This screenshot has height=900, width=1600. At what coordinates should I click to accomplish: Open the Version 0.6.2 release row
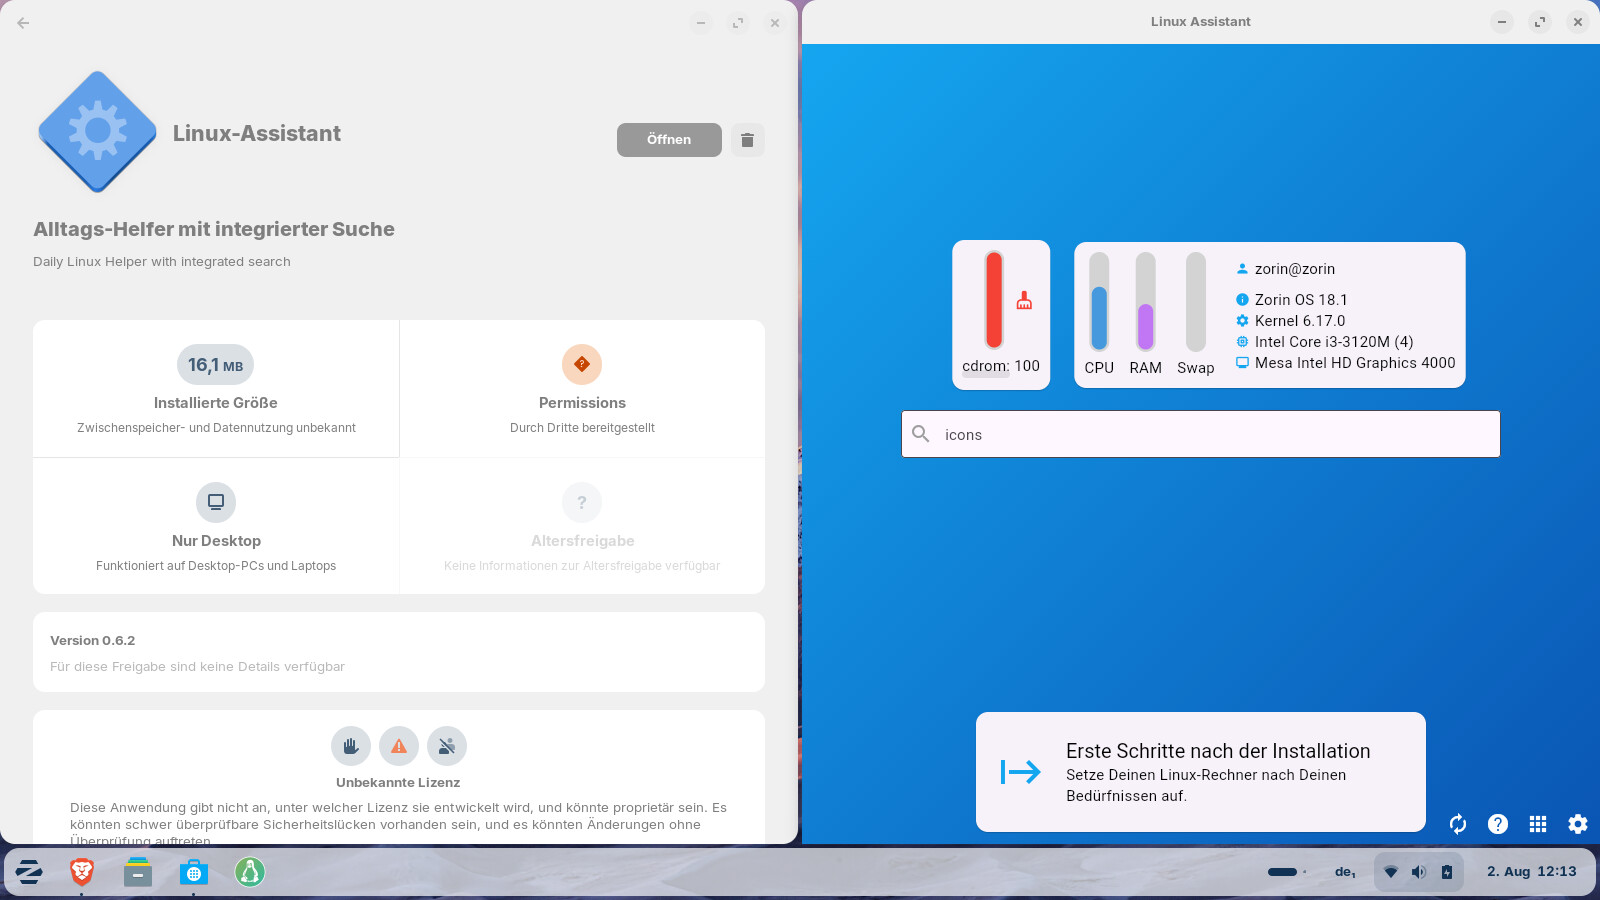coord(399,652)
